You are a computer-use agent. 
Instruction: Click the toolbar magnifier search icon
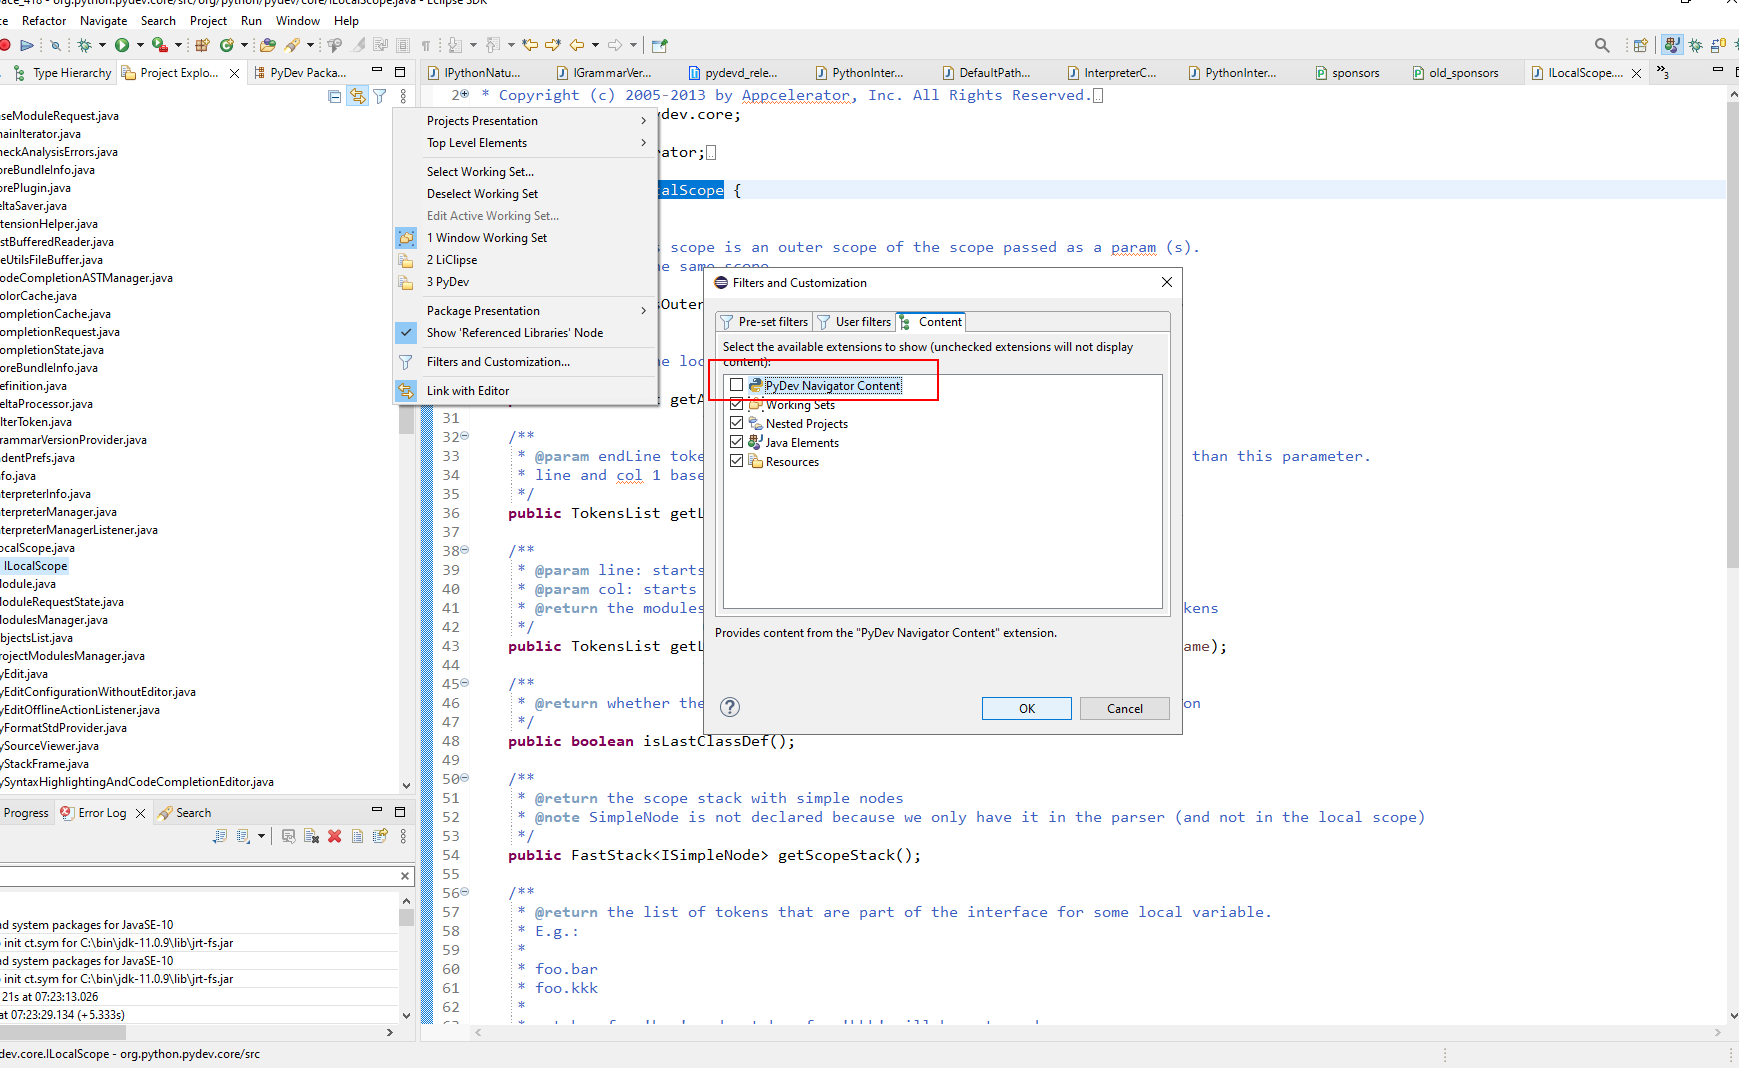(x=1602, y=45)
